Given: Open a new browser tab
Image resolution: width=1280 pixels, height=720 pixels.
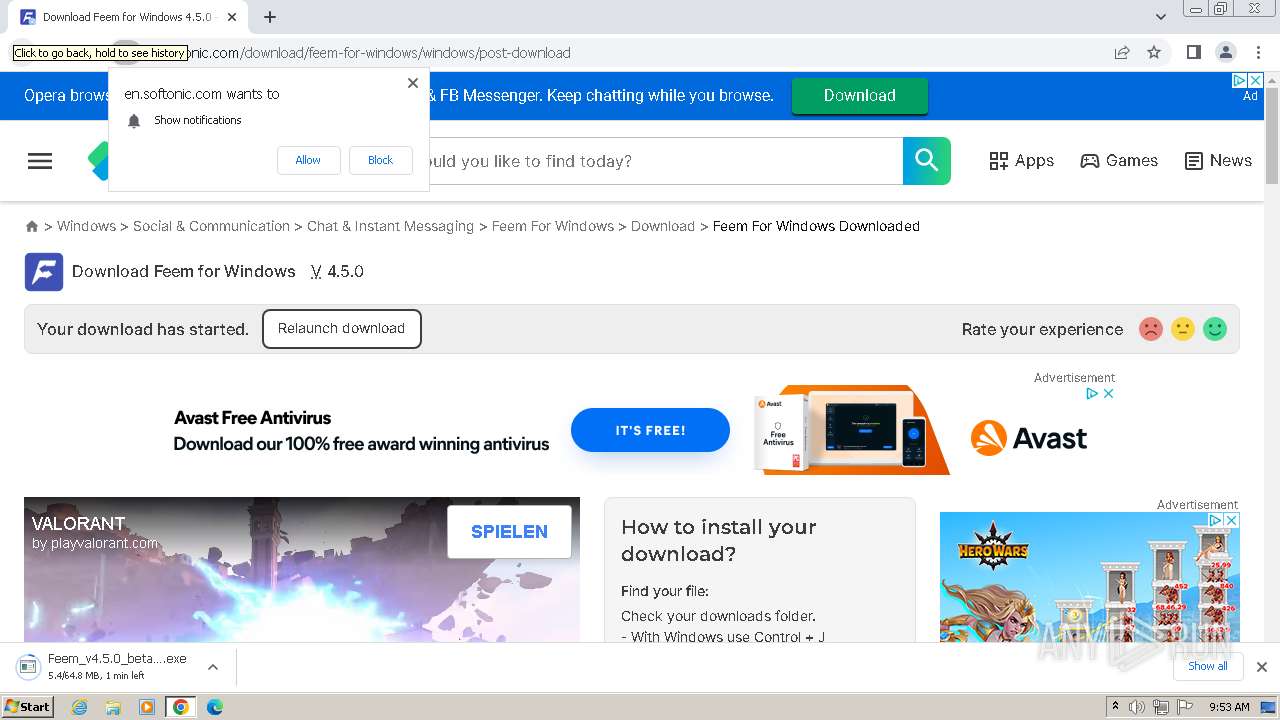Looking at the screenshot, I should pyautogui.click(x=270, y=17).
